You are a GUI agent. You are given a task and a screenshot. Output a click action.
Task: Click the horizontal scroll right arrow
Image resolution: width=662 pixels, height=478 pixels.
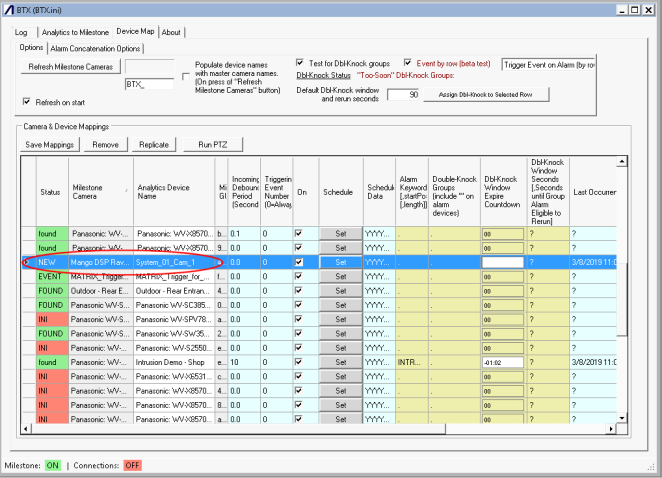(611, 429)
